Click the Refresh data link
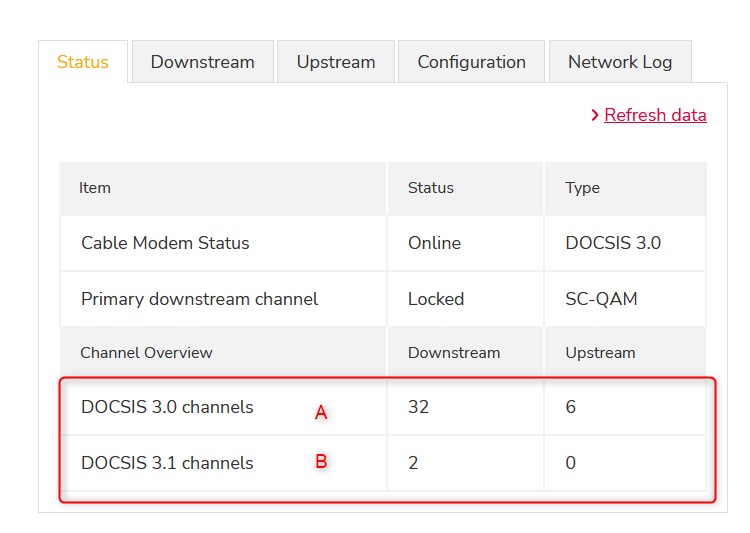The height and width of the screenshot is (533, 750). [655, 115]
